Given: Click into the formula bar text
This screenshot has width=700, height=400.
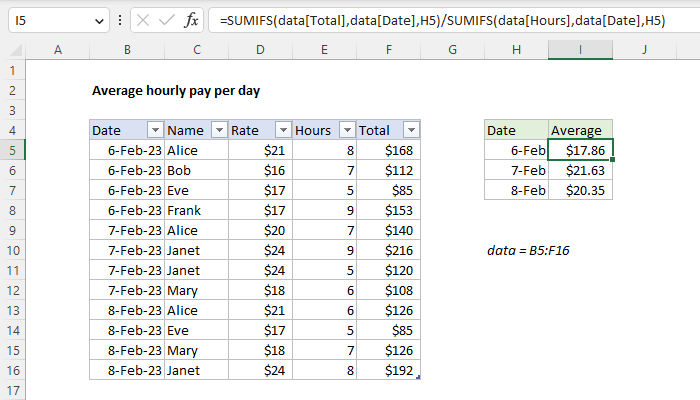Looking at the screenshot, I should pyautogui.click(x=442, y=21).
